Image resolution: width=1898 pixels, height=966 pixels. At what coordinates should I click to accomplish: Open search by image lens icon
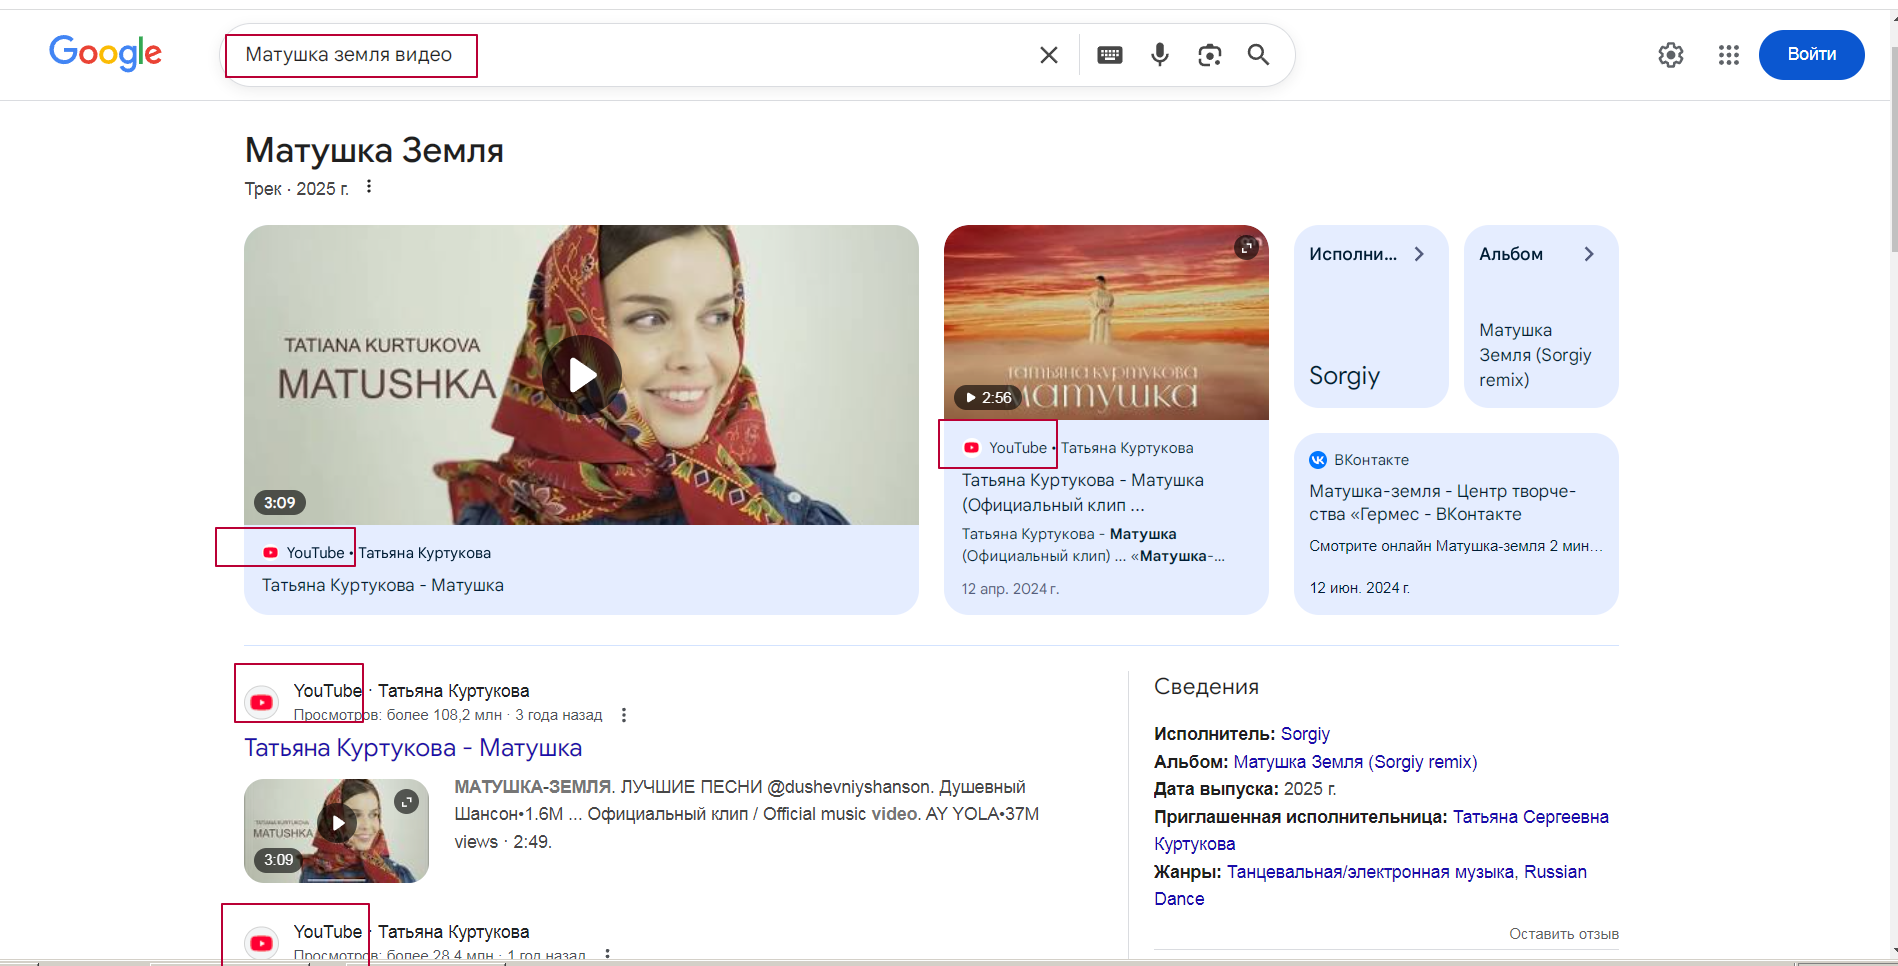pos(1210,55)
